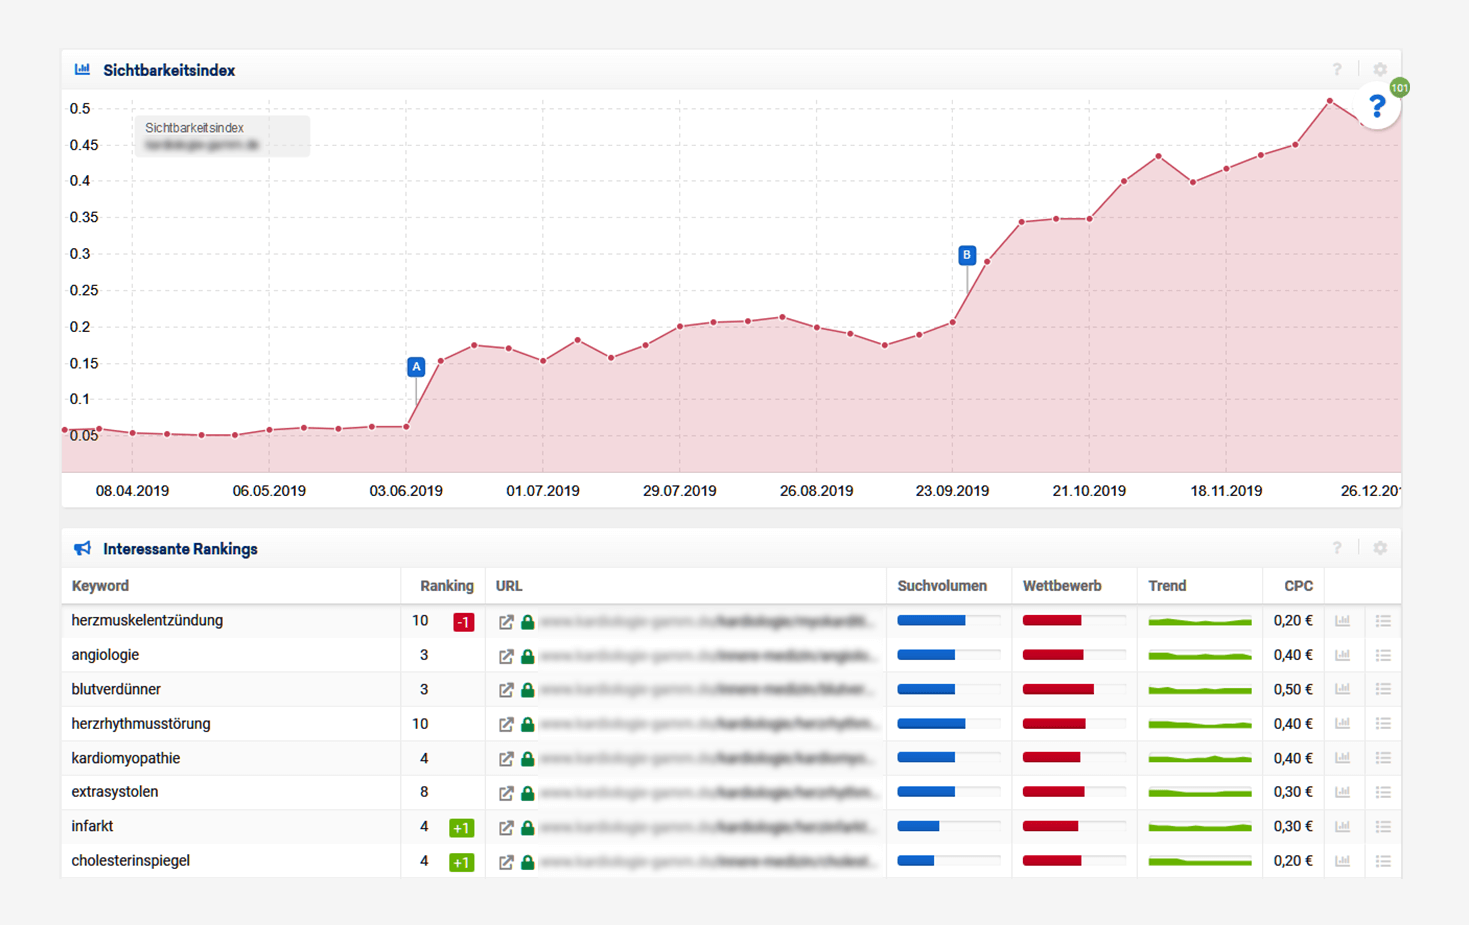Sort table by Ranking column header

pos(447,586)
